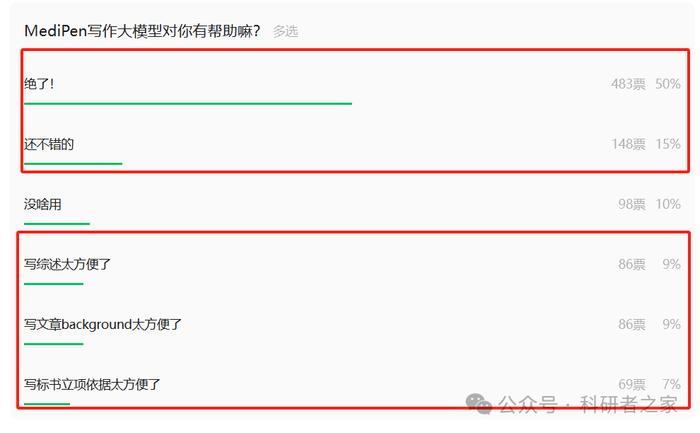
Task: Click the 148票 vote count
Action: coord(628,144)
